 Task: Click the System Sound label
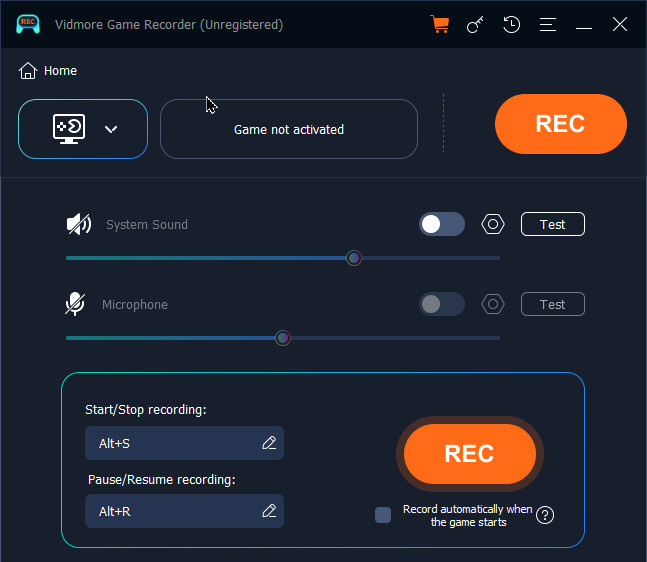click(x=147, y=224)
